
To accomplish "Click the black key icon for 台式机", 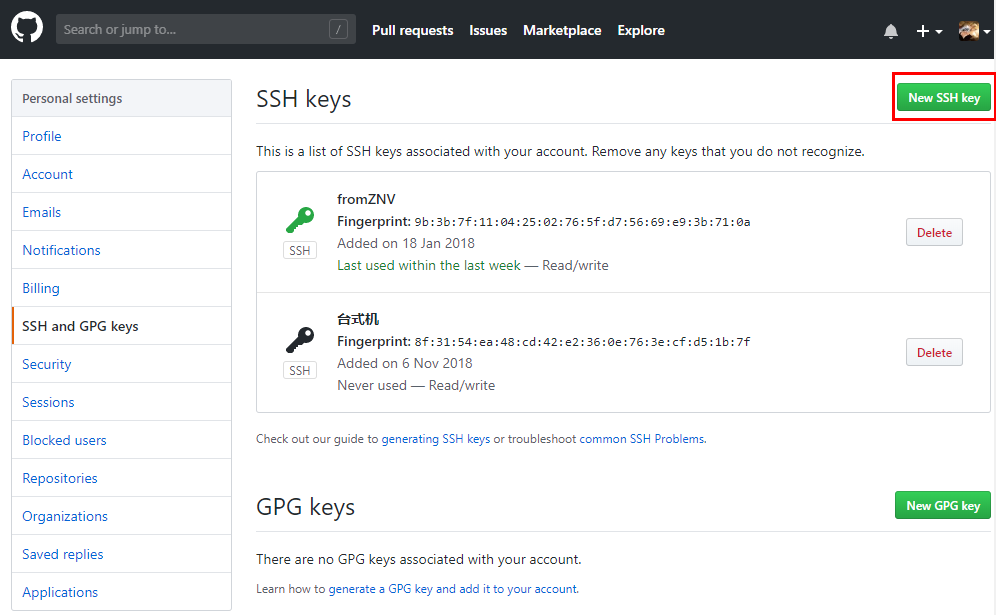I will coord(300,340).
